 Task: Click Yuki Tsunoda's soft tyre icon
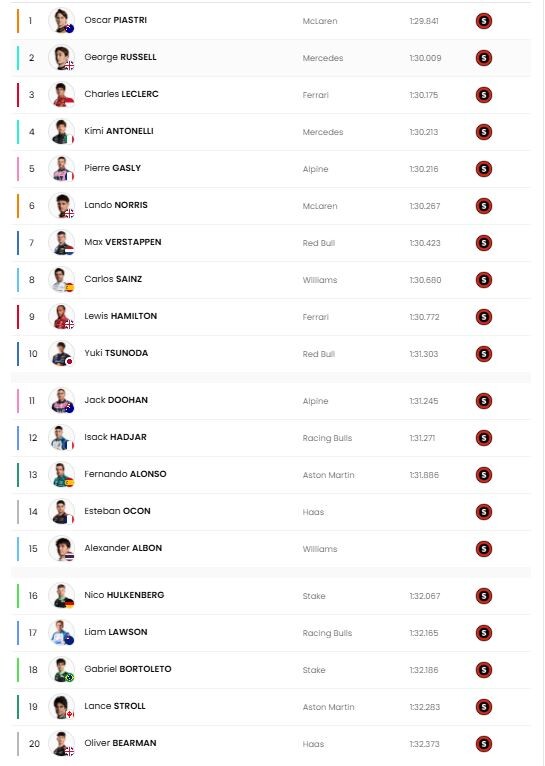483,354
